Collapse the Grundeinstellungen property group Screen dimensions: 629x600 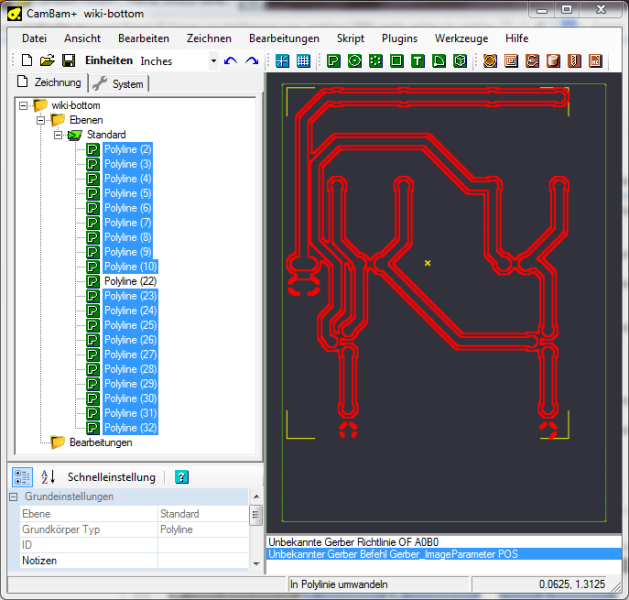coord(14,497)
